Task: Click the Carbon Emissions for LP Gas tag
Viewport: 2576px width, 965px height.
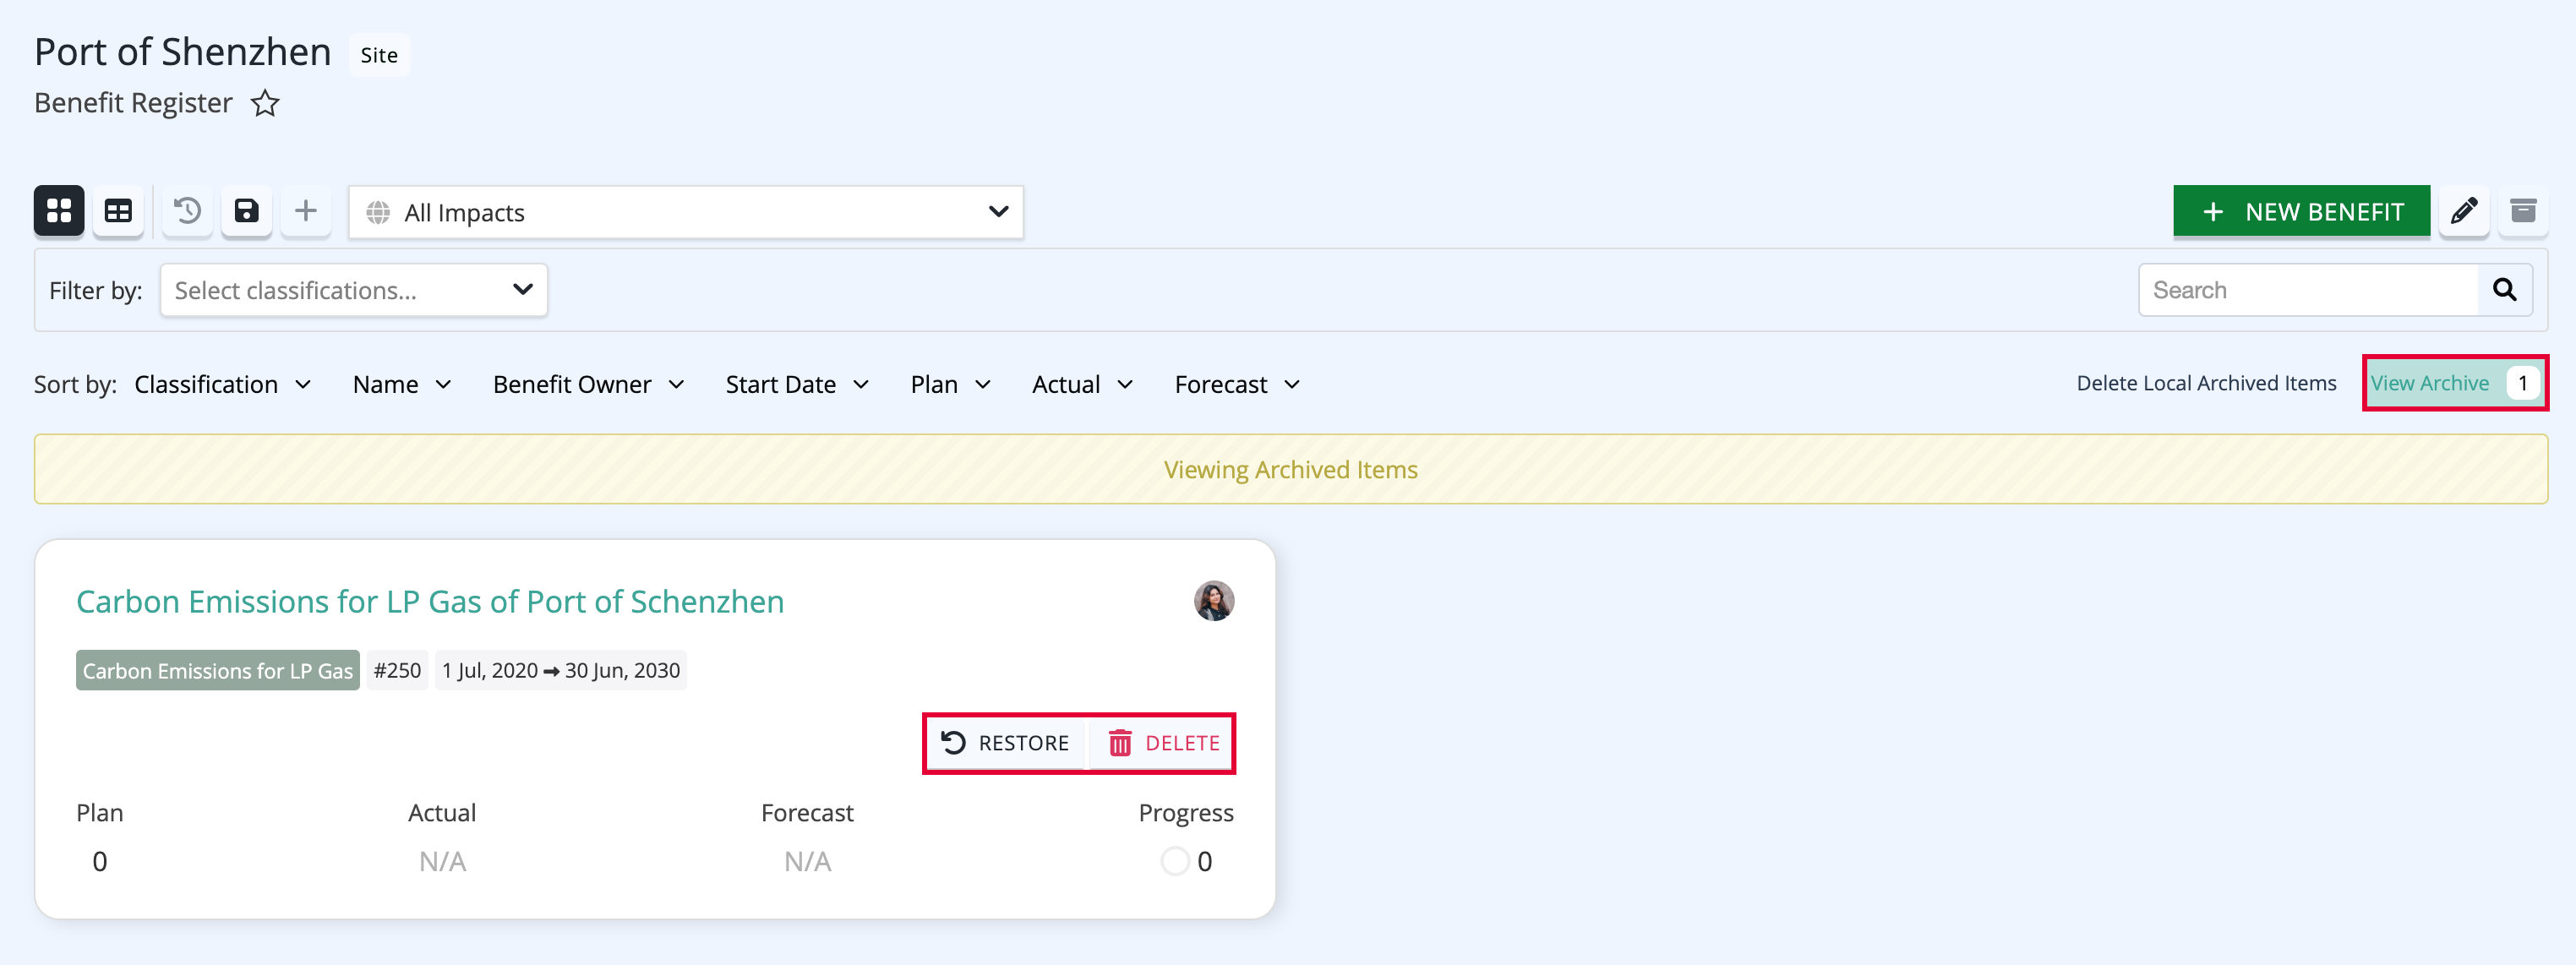Action: click(x=218, y=670)
